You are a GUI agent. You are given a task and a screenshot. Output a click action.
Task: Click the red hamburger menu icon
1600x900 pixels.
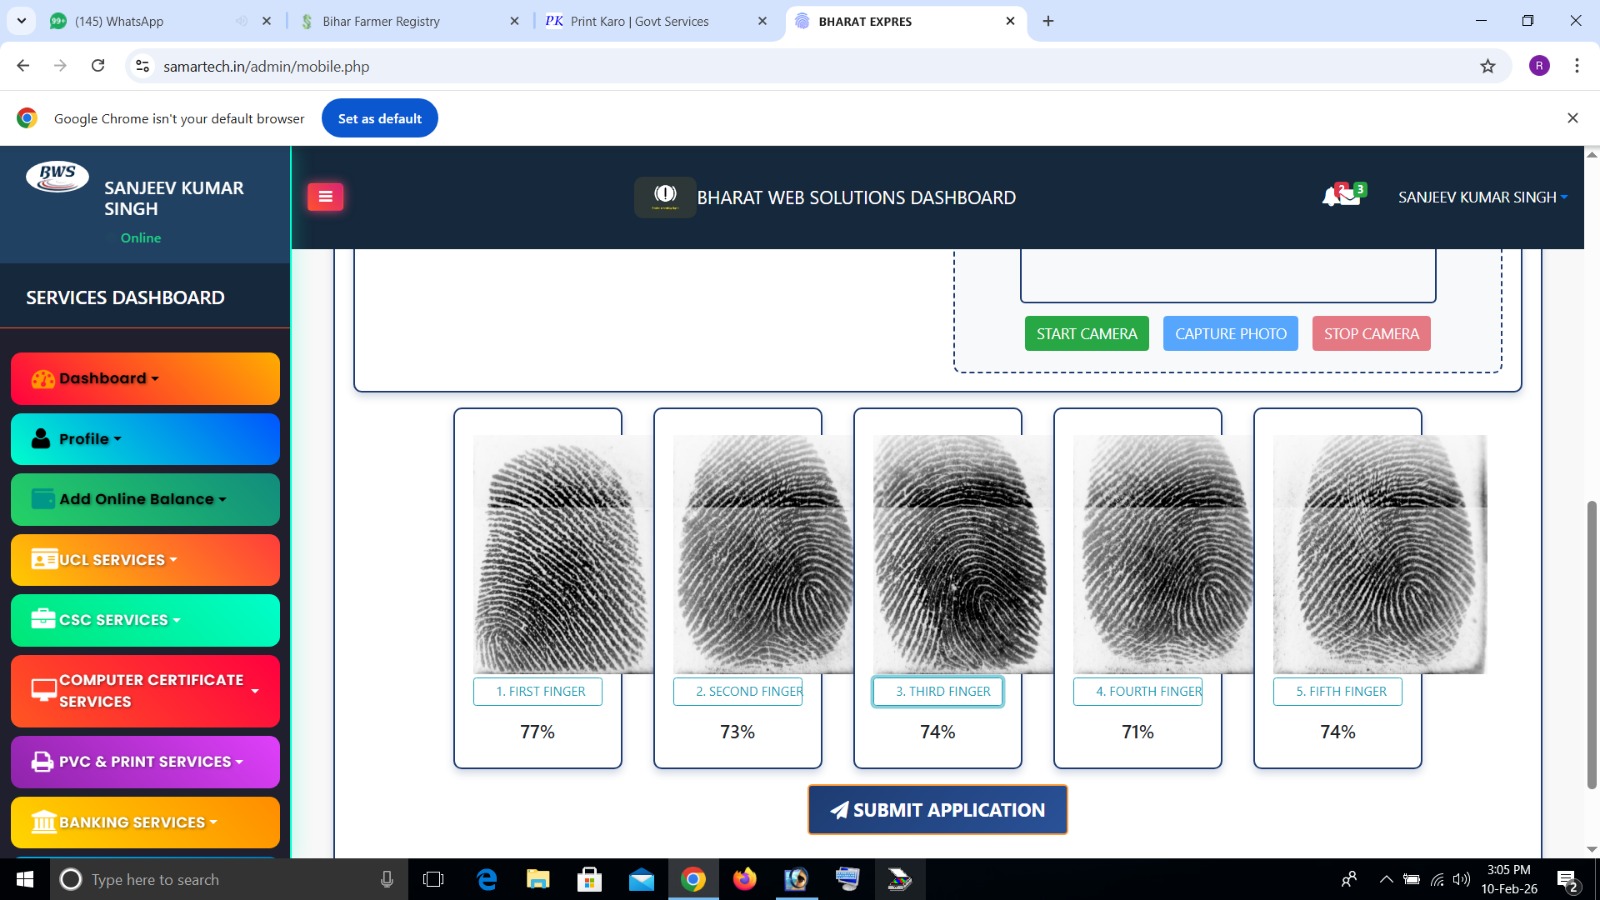(x=325, y=197)
